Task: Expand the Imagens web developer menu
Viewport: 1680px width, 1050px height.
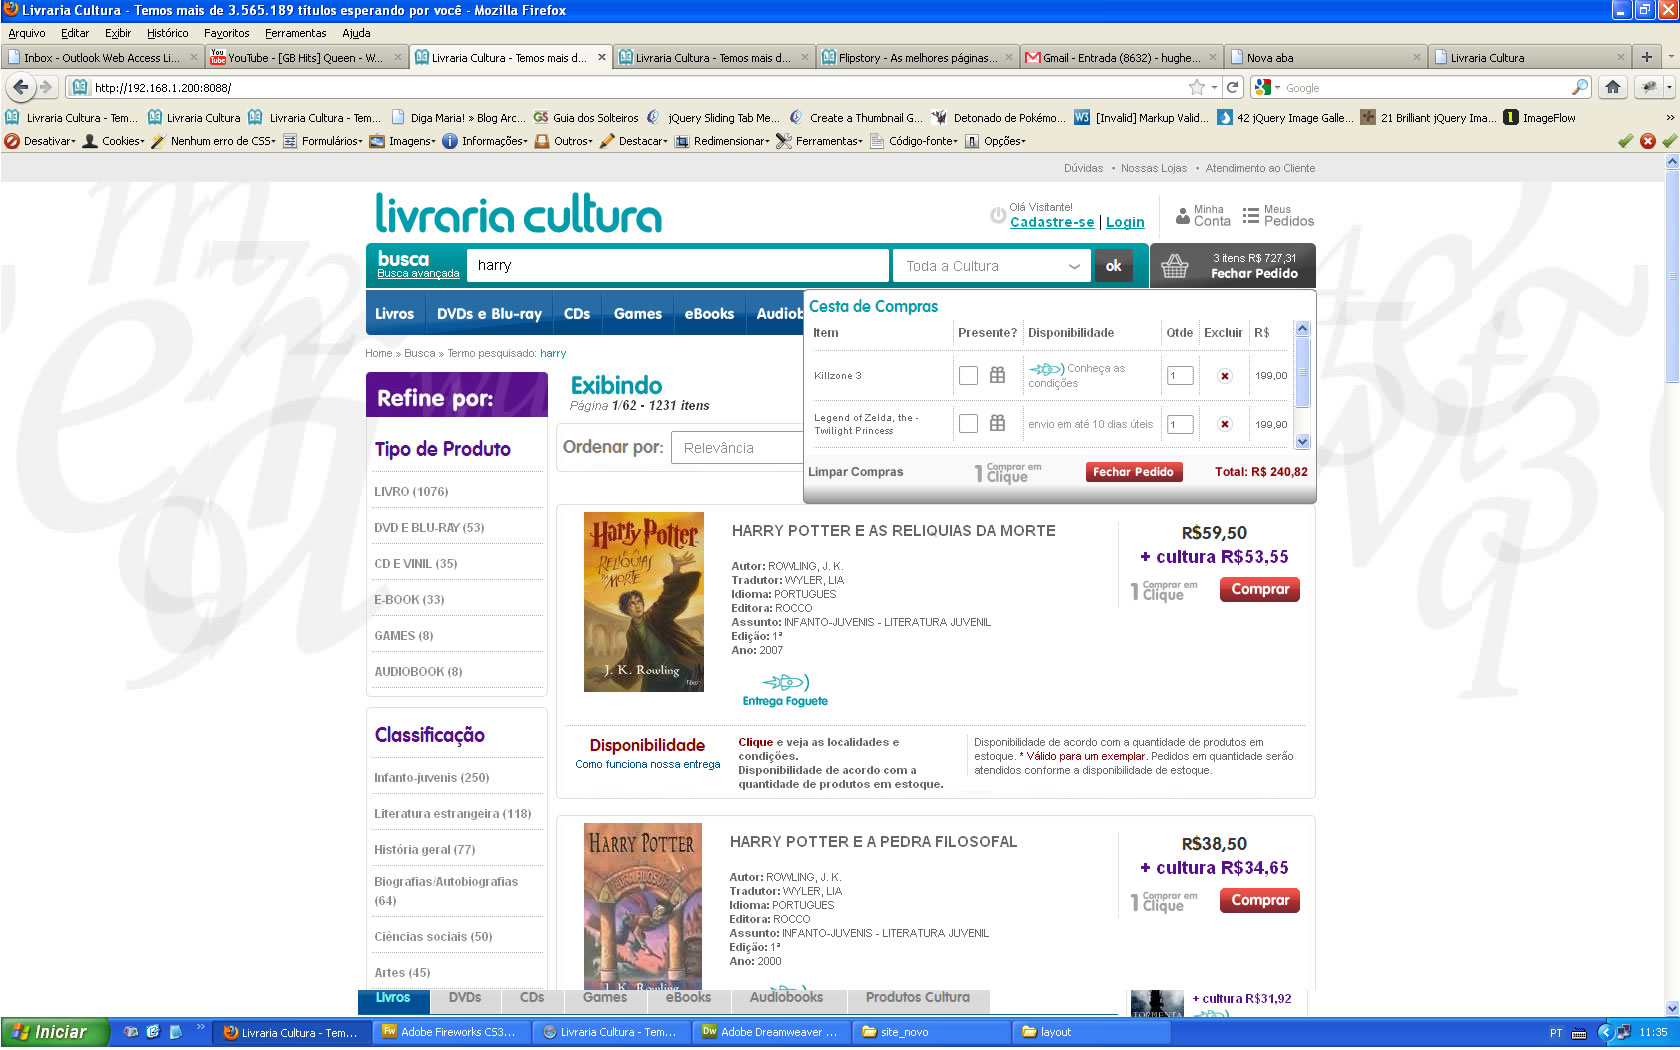Action: coord(403,141)
